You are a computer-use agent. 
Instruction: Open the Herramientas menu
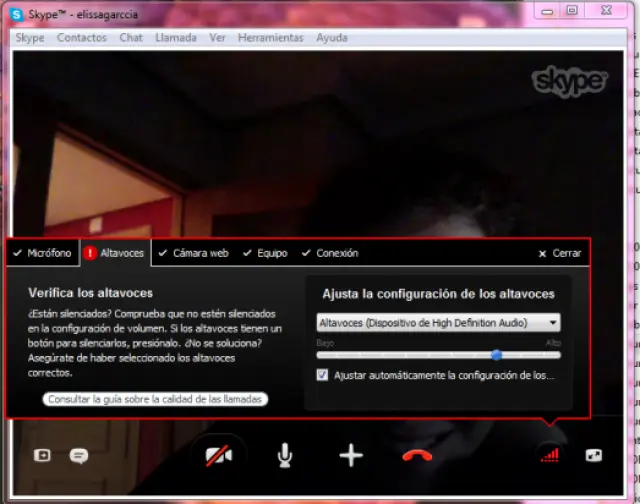click(x=271, y=38)
